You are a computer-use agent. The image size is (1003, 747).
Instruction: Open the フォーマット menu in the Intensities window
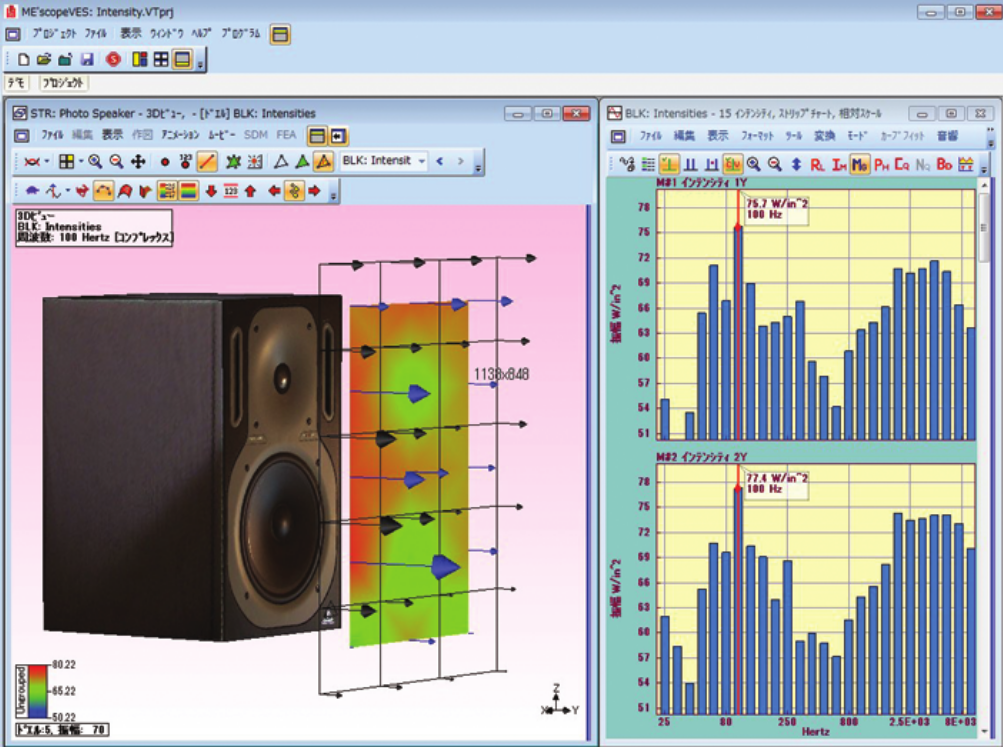coord(757,136)
